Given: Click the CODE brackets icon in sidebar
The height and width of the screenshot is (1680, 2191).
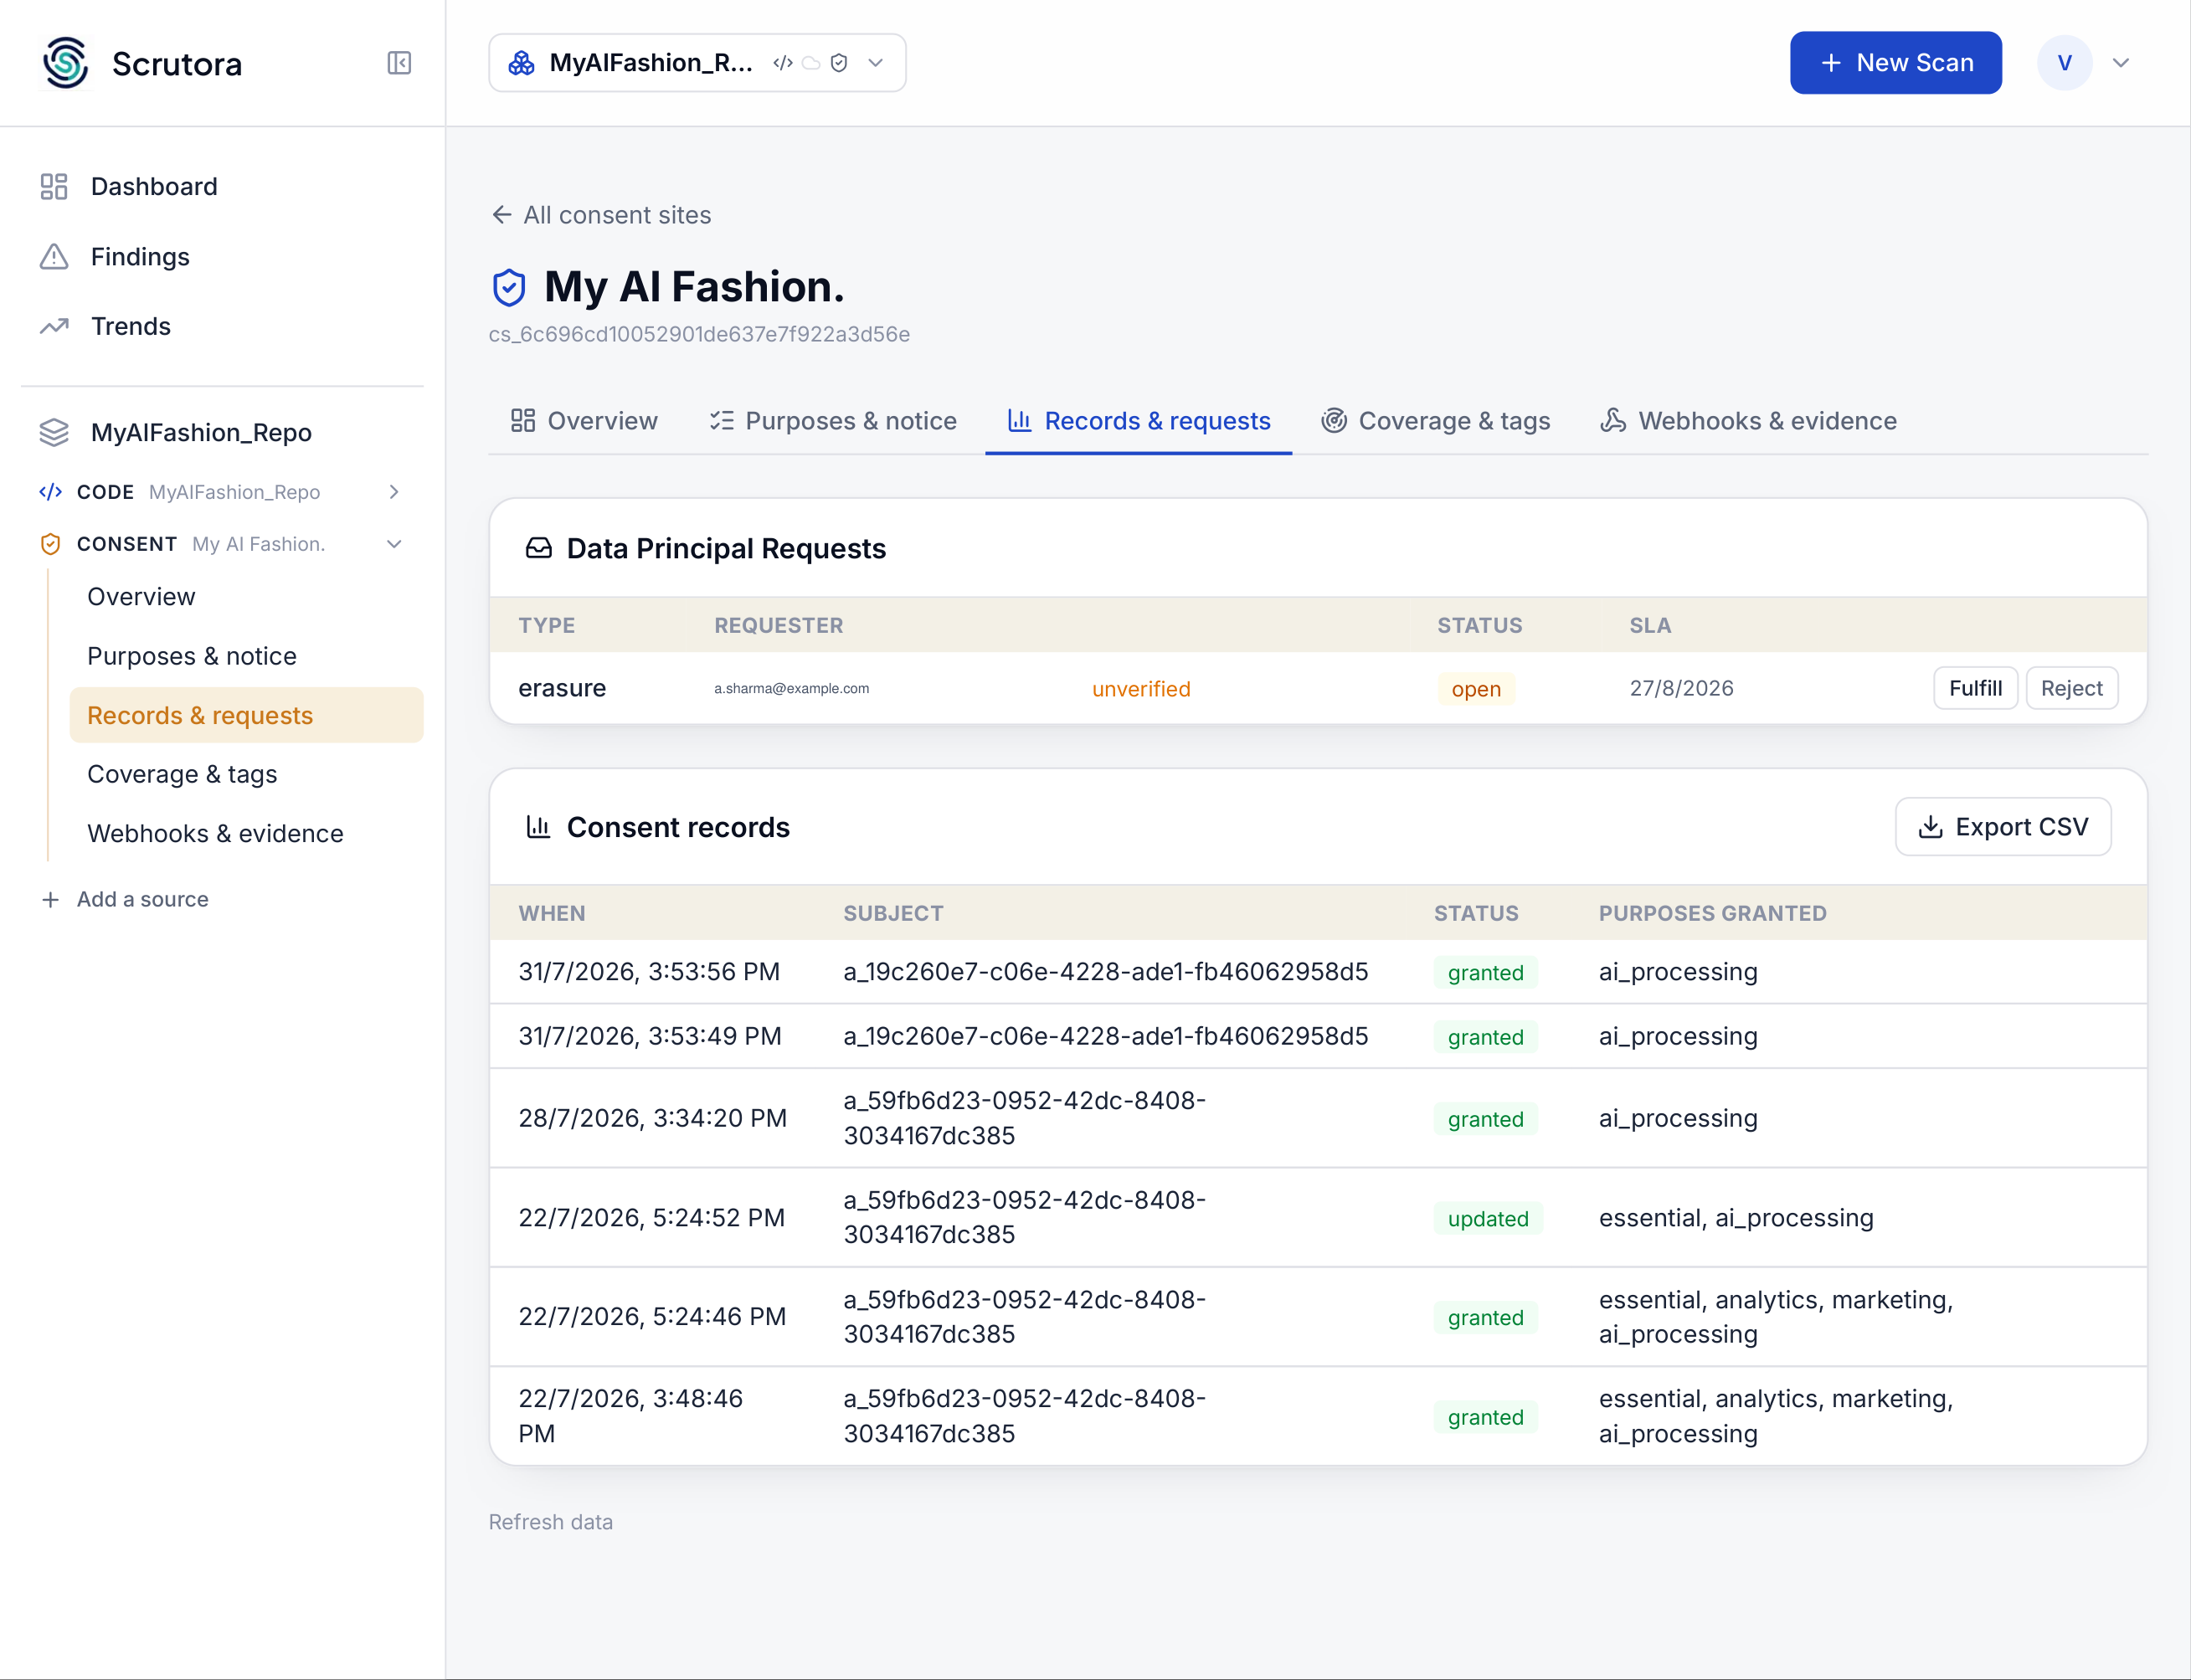Looking at the screenshot, I should point(50,492).
